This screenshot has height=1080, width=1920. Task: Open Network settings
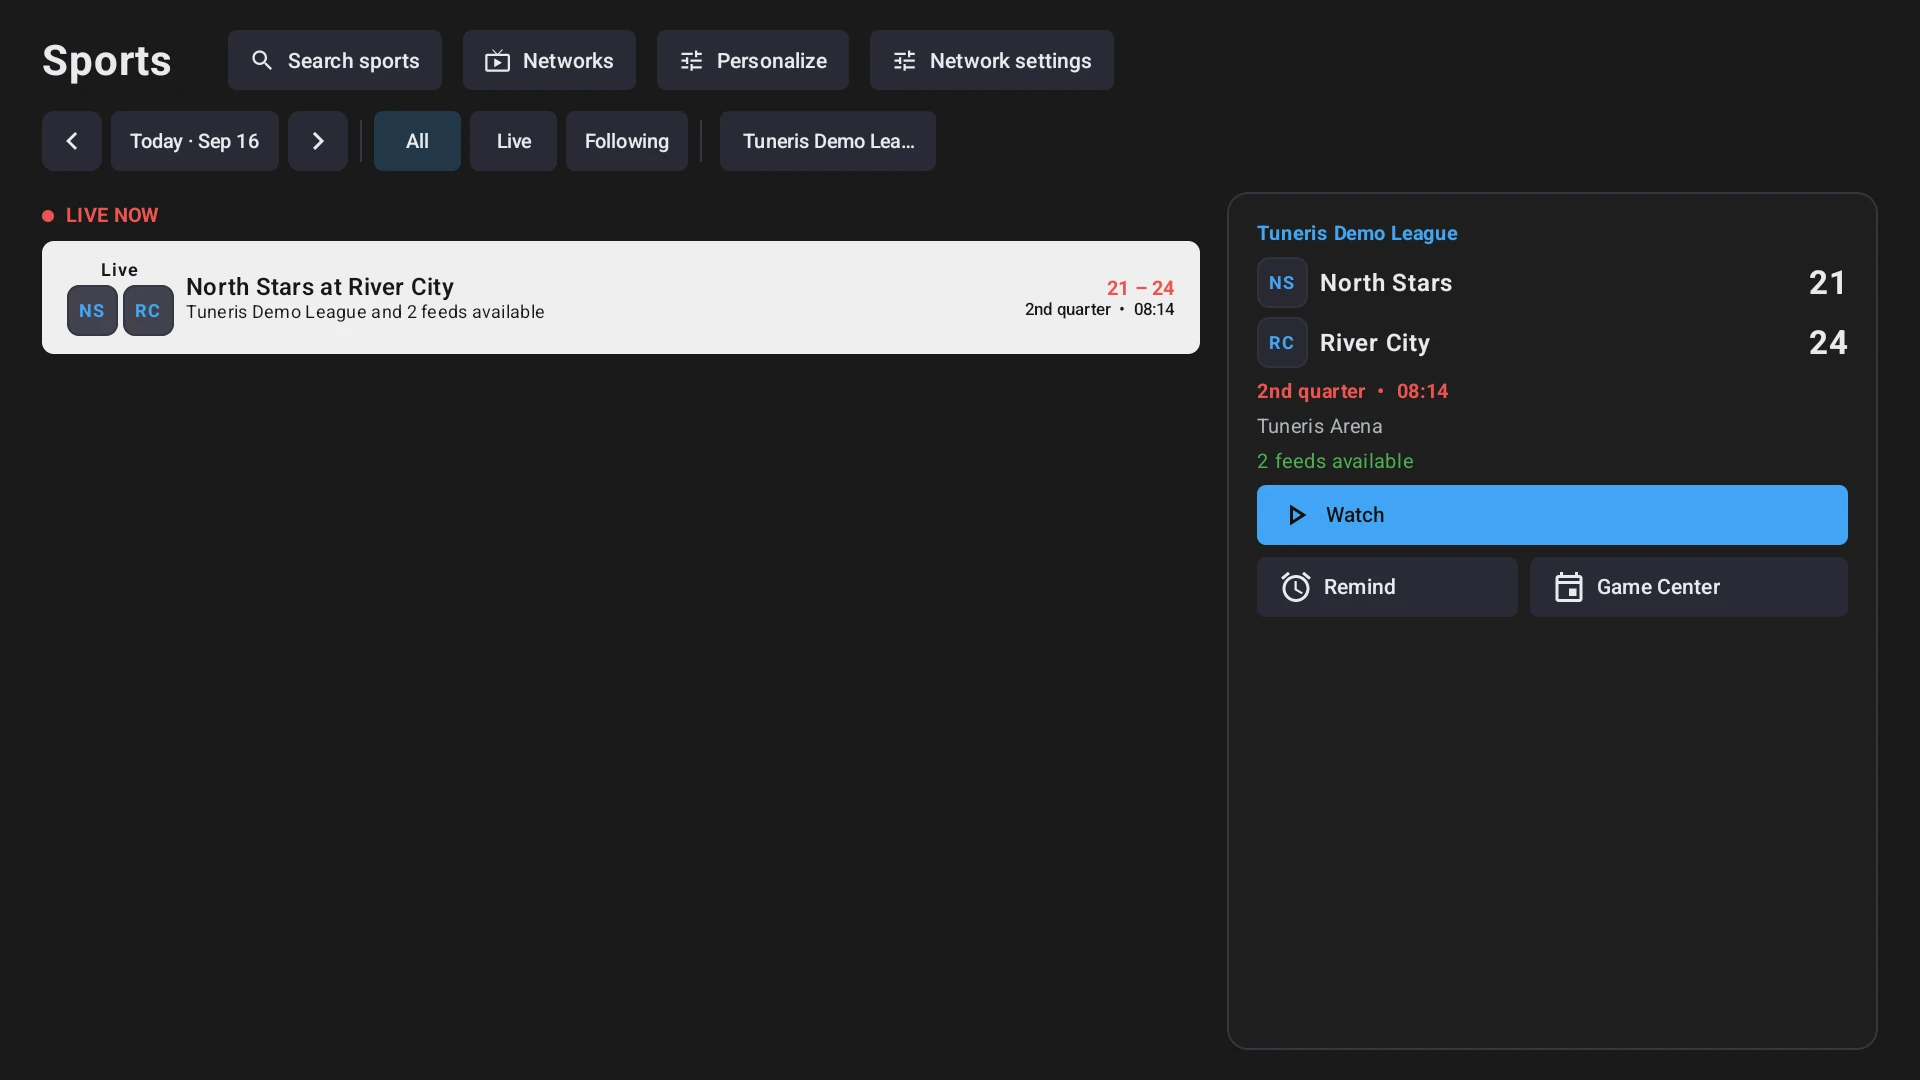coord(991,60)
